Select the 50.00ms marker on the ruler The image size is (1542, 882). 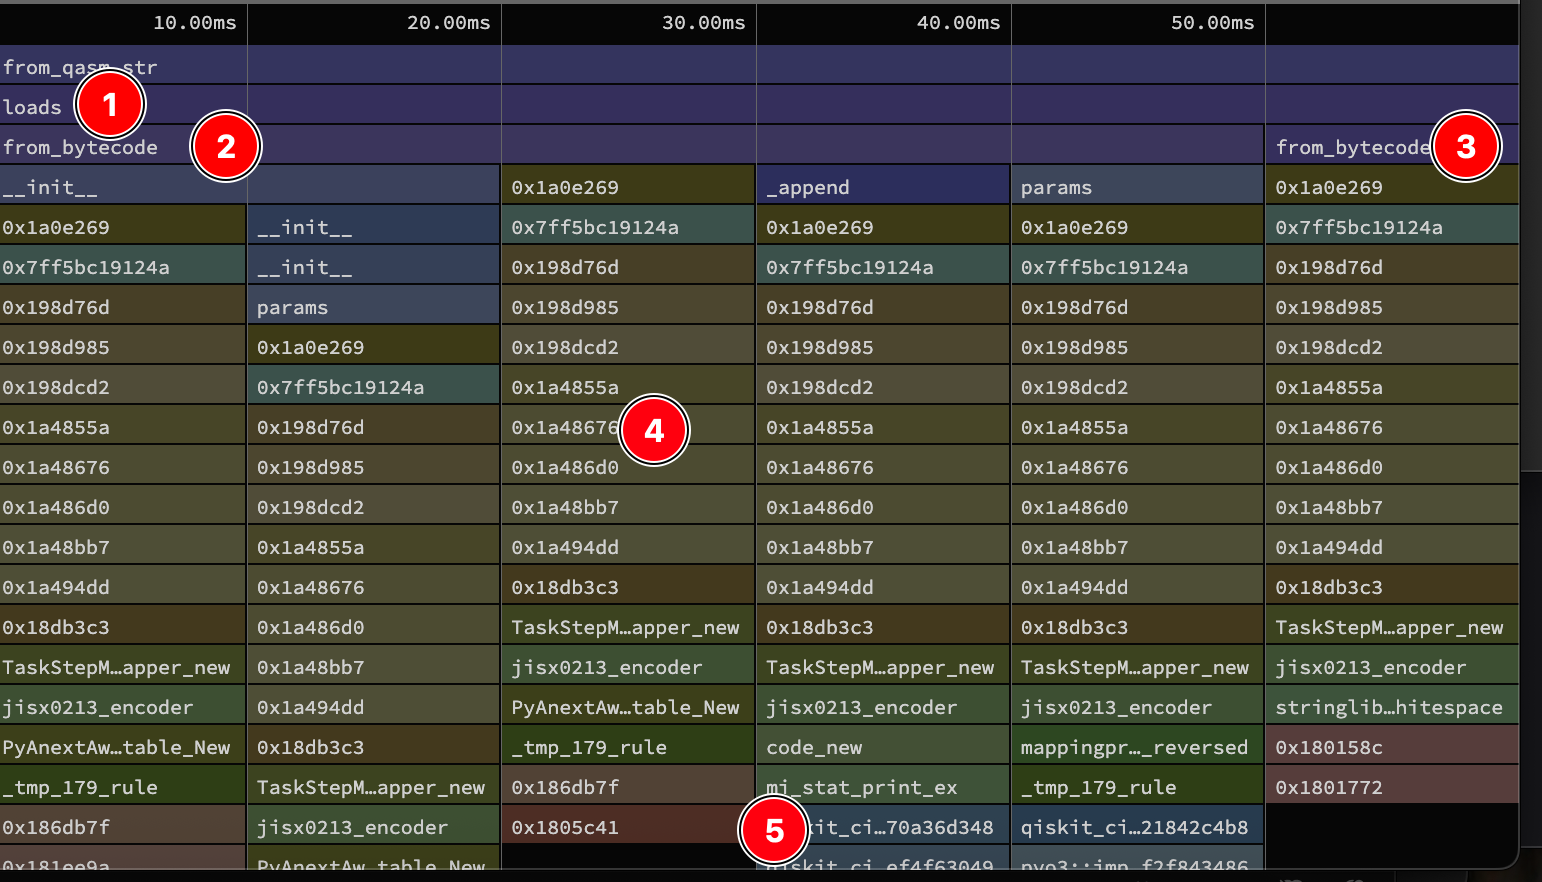point(1212,23)
